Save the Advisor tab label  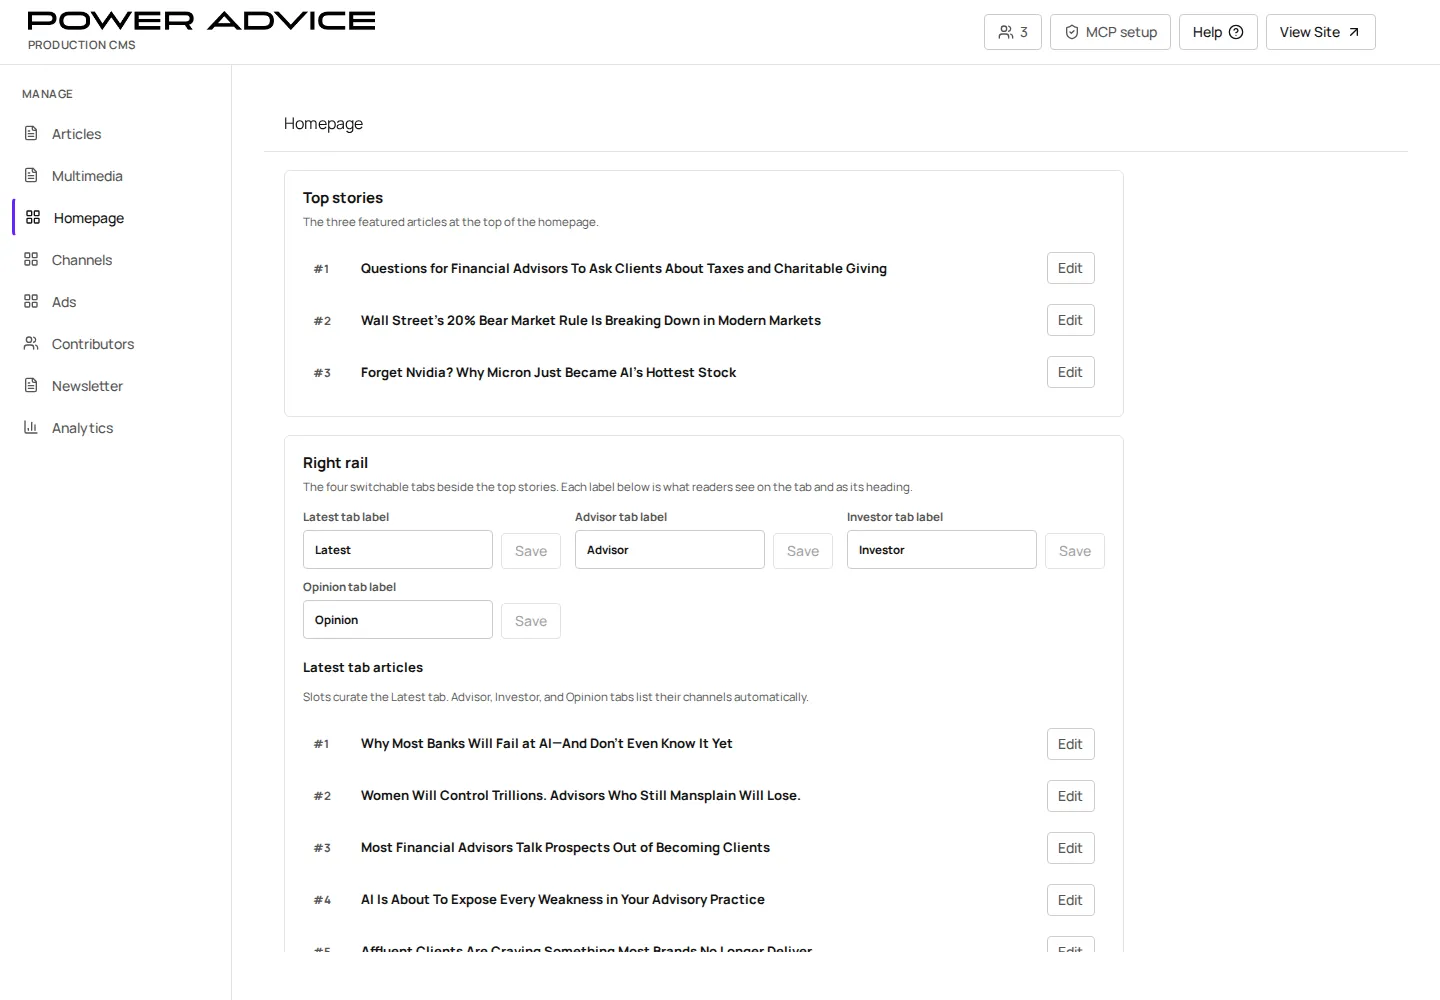(x=803, y=551)
